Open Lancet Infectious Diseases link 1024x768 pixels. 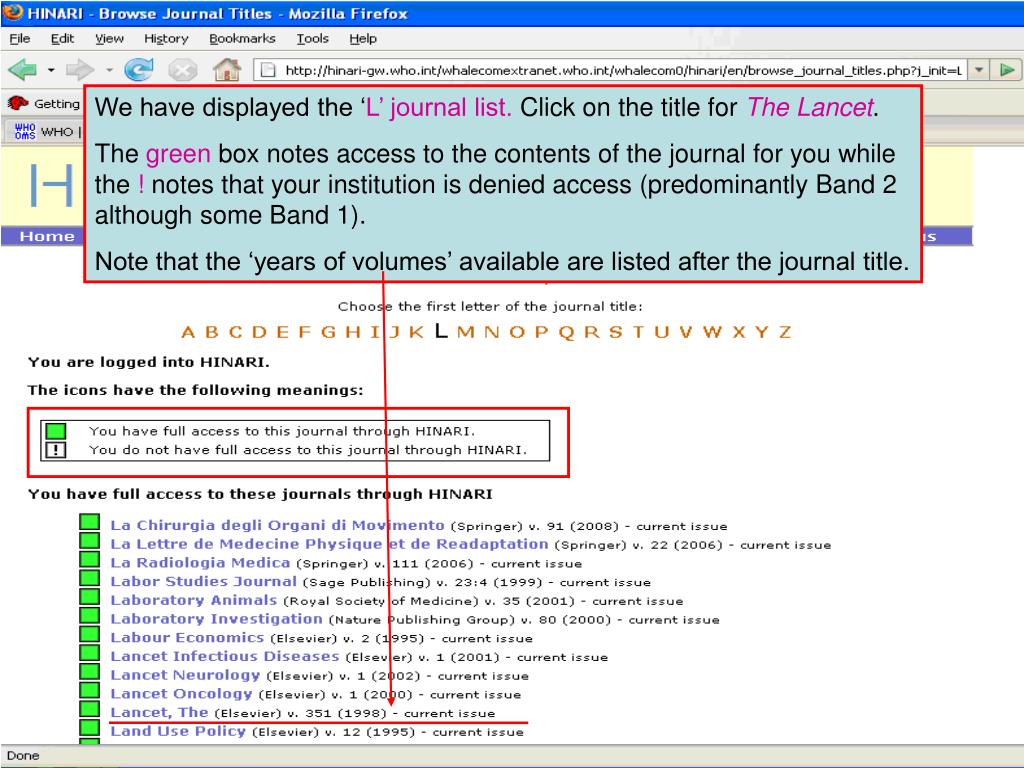pos(225,656)
